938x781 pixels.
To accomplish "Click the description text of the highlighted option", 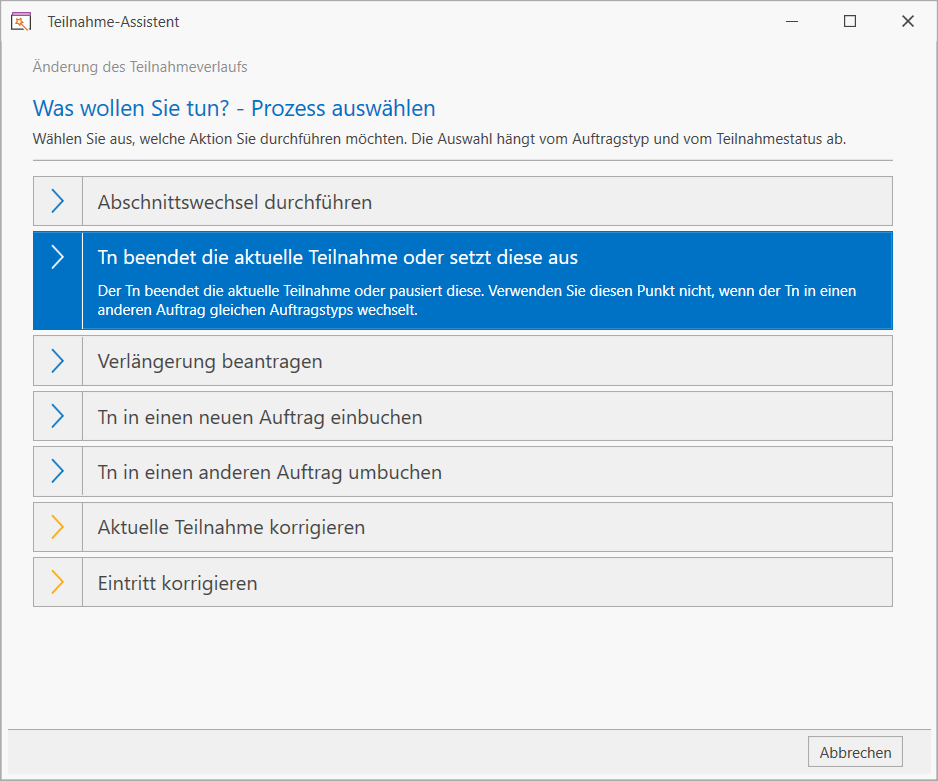I will (x=477, y=300).
